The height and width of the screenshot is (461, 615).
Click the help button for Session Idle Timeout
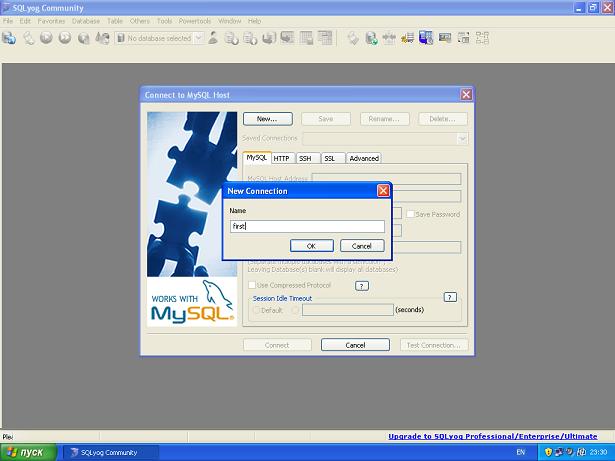pos(450,297)
